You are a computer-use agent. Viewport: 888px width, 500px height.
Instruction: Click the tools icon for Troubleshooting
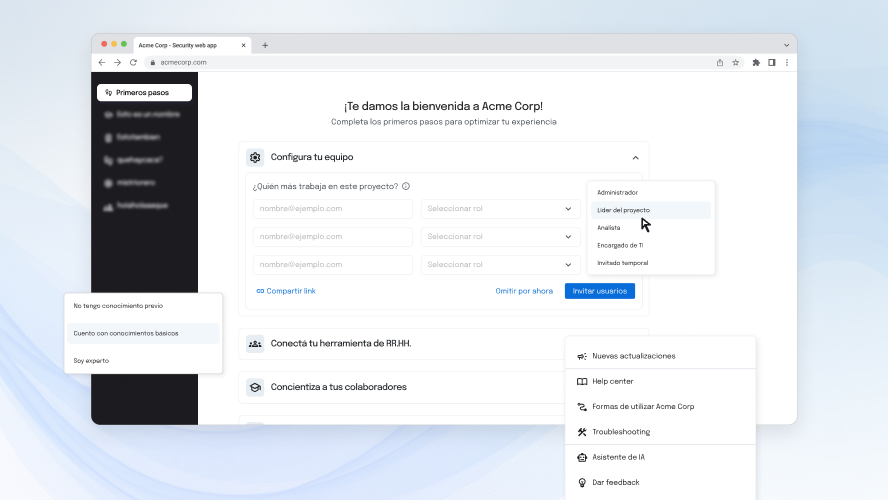[582, 432]
